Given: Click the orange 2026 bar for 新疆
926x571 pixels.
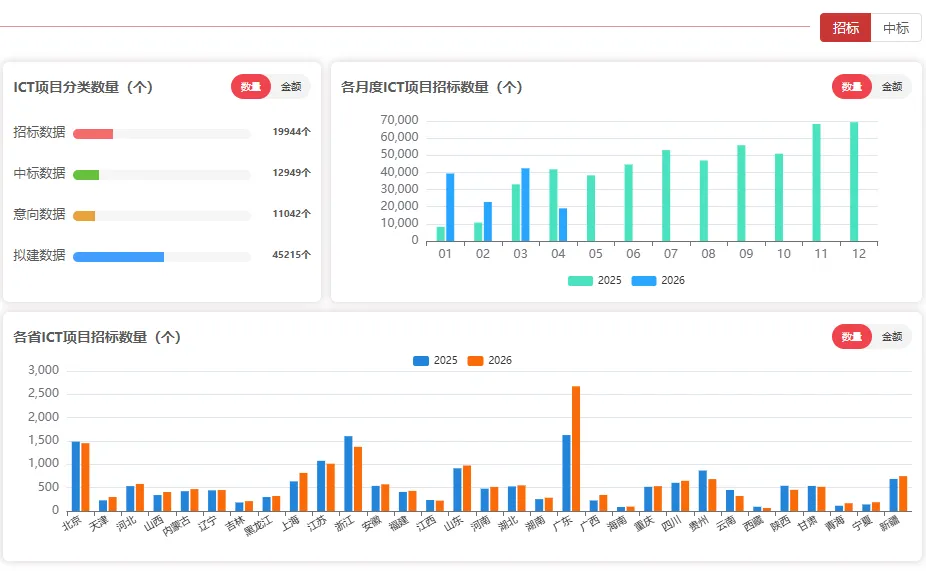Looking at the screenshot, I should coord(903,494).
